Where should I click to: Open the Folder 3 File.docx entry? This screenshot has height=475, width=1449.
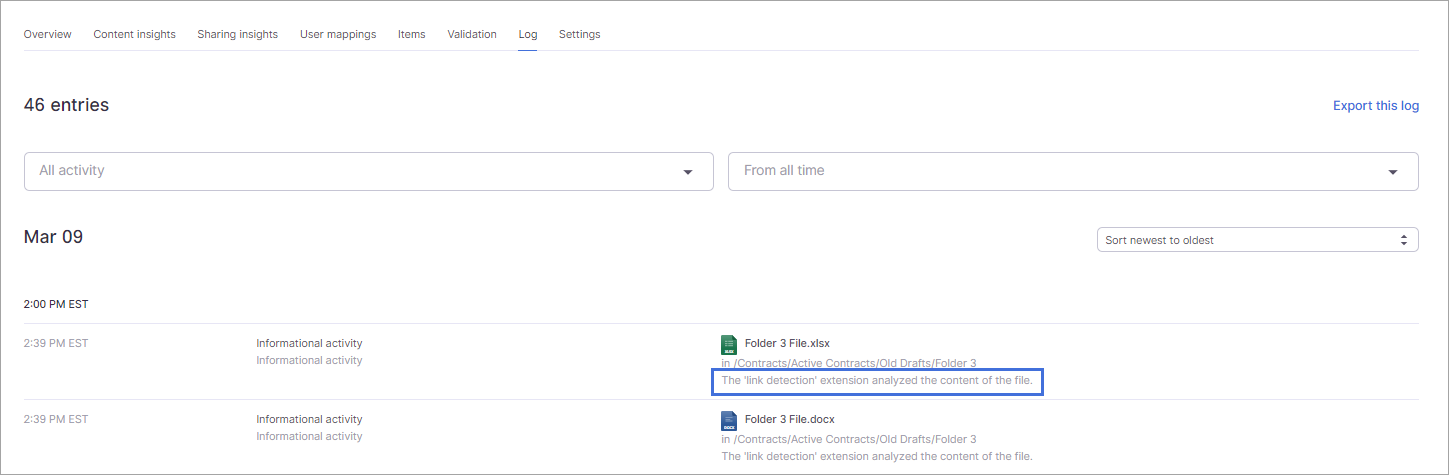(789, 419)
